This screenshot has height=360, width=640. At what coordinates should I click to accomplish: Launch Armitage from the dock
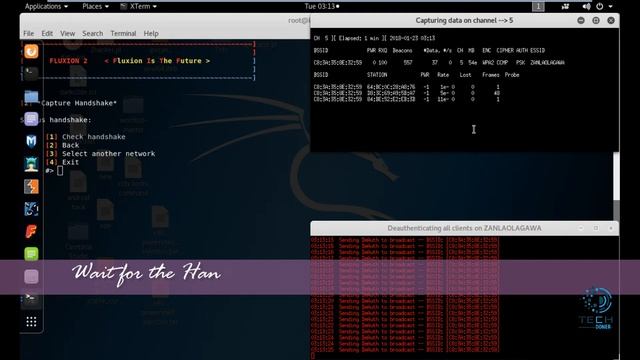pos(31,164)
